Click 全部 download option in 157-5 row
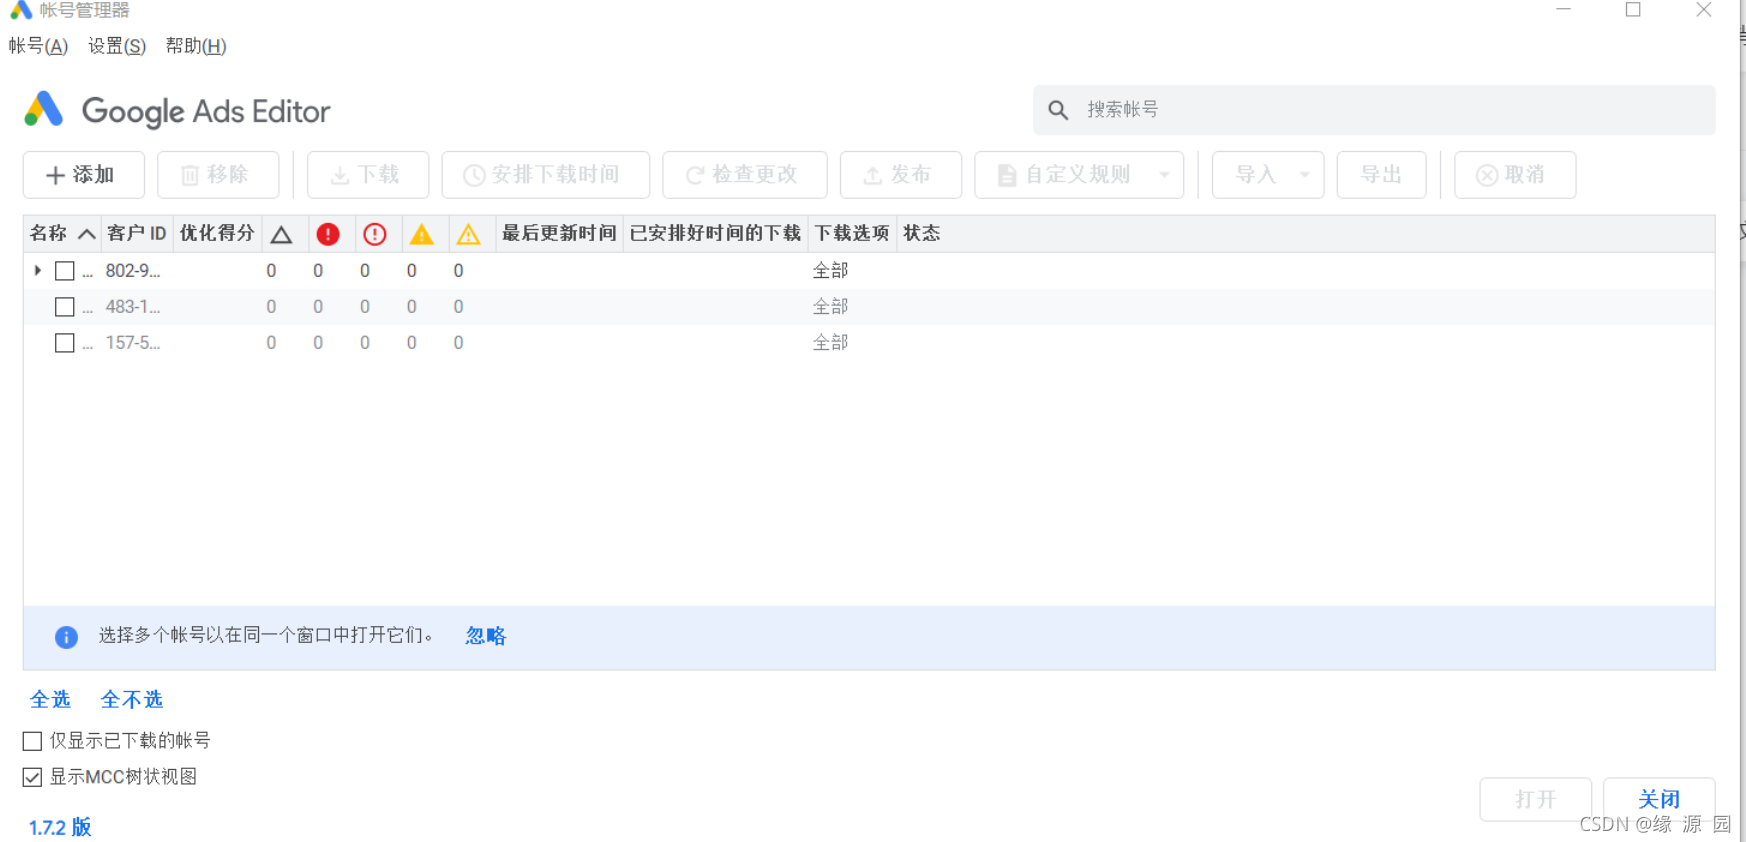 [x=830, y=343]
